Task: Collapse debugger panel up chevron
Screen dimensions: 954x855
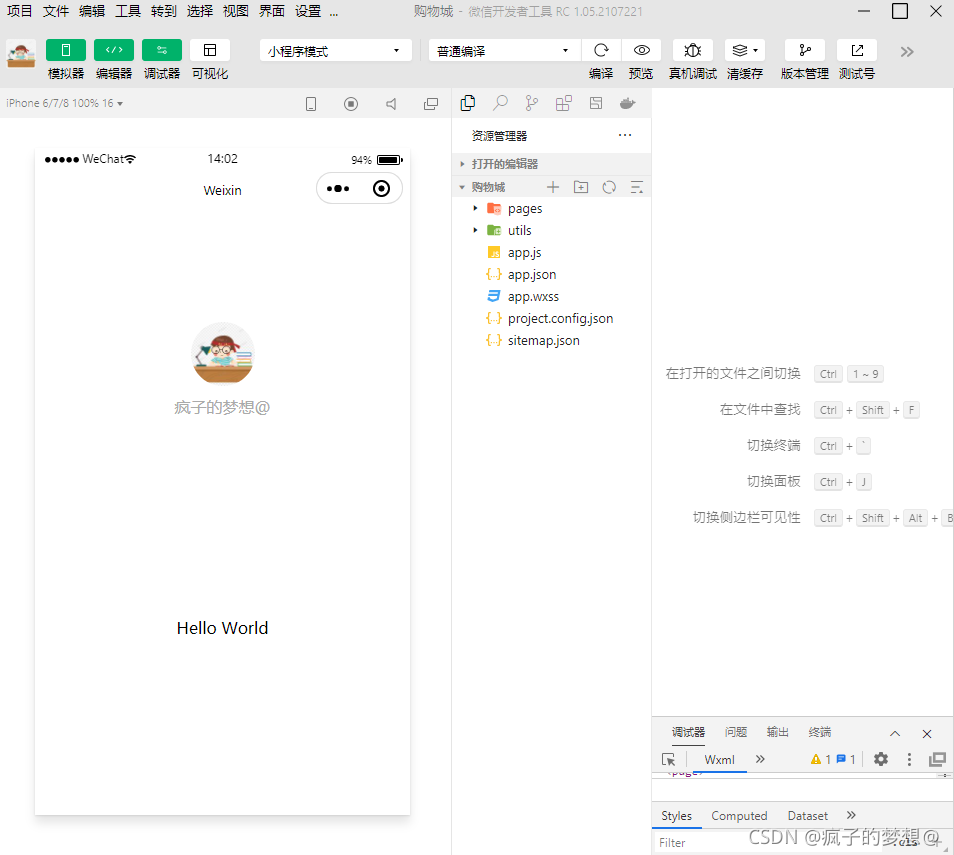Action: pyautogui.click(x=895, y=733)
